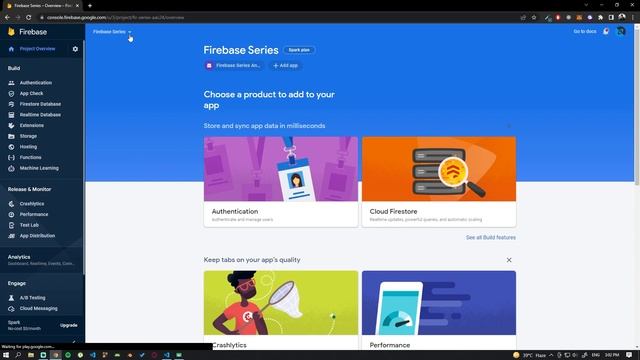Open Chrome three-dot menu
The height and width of the screenshot is (360, 640).
pyautogui.click(x=633, y=18)
